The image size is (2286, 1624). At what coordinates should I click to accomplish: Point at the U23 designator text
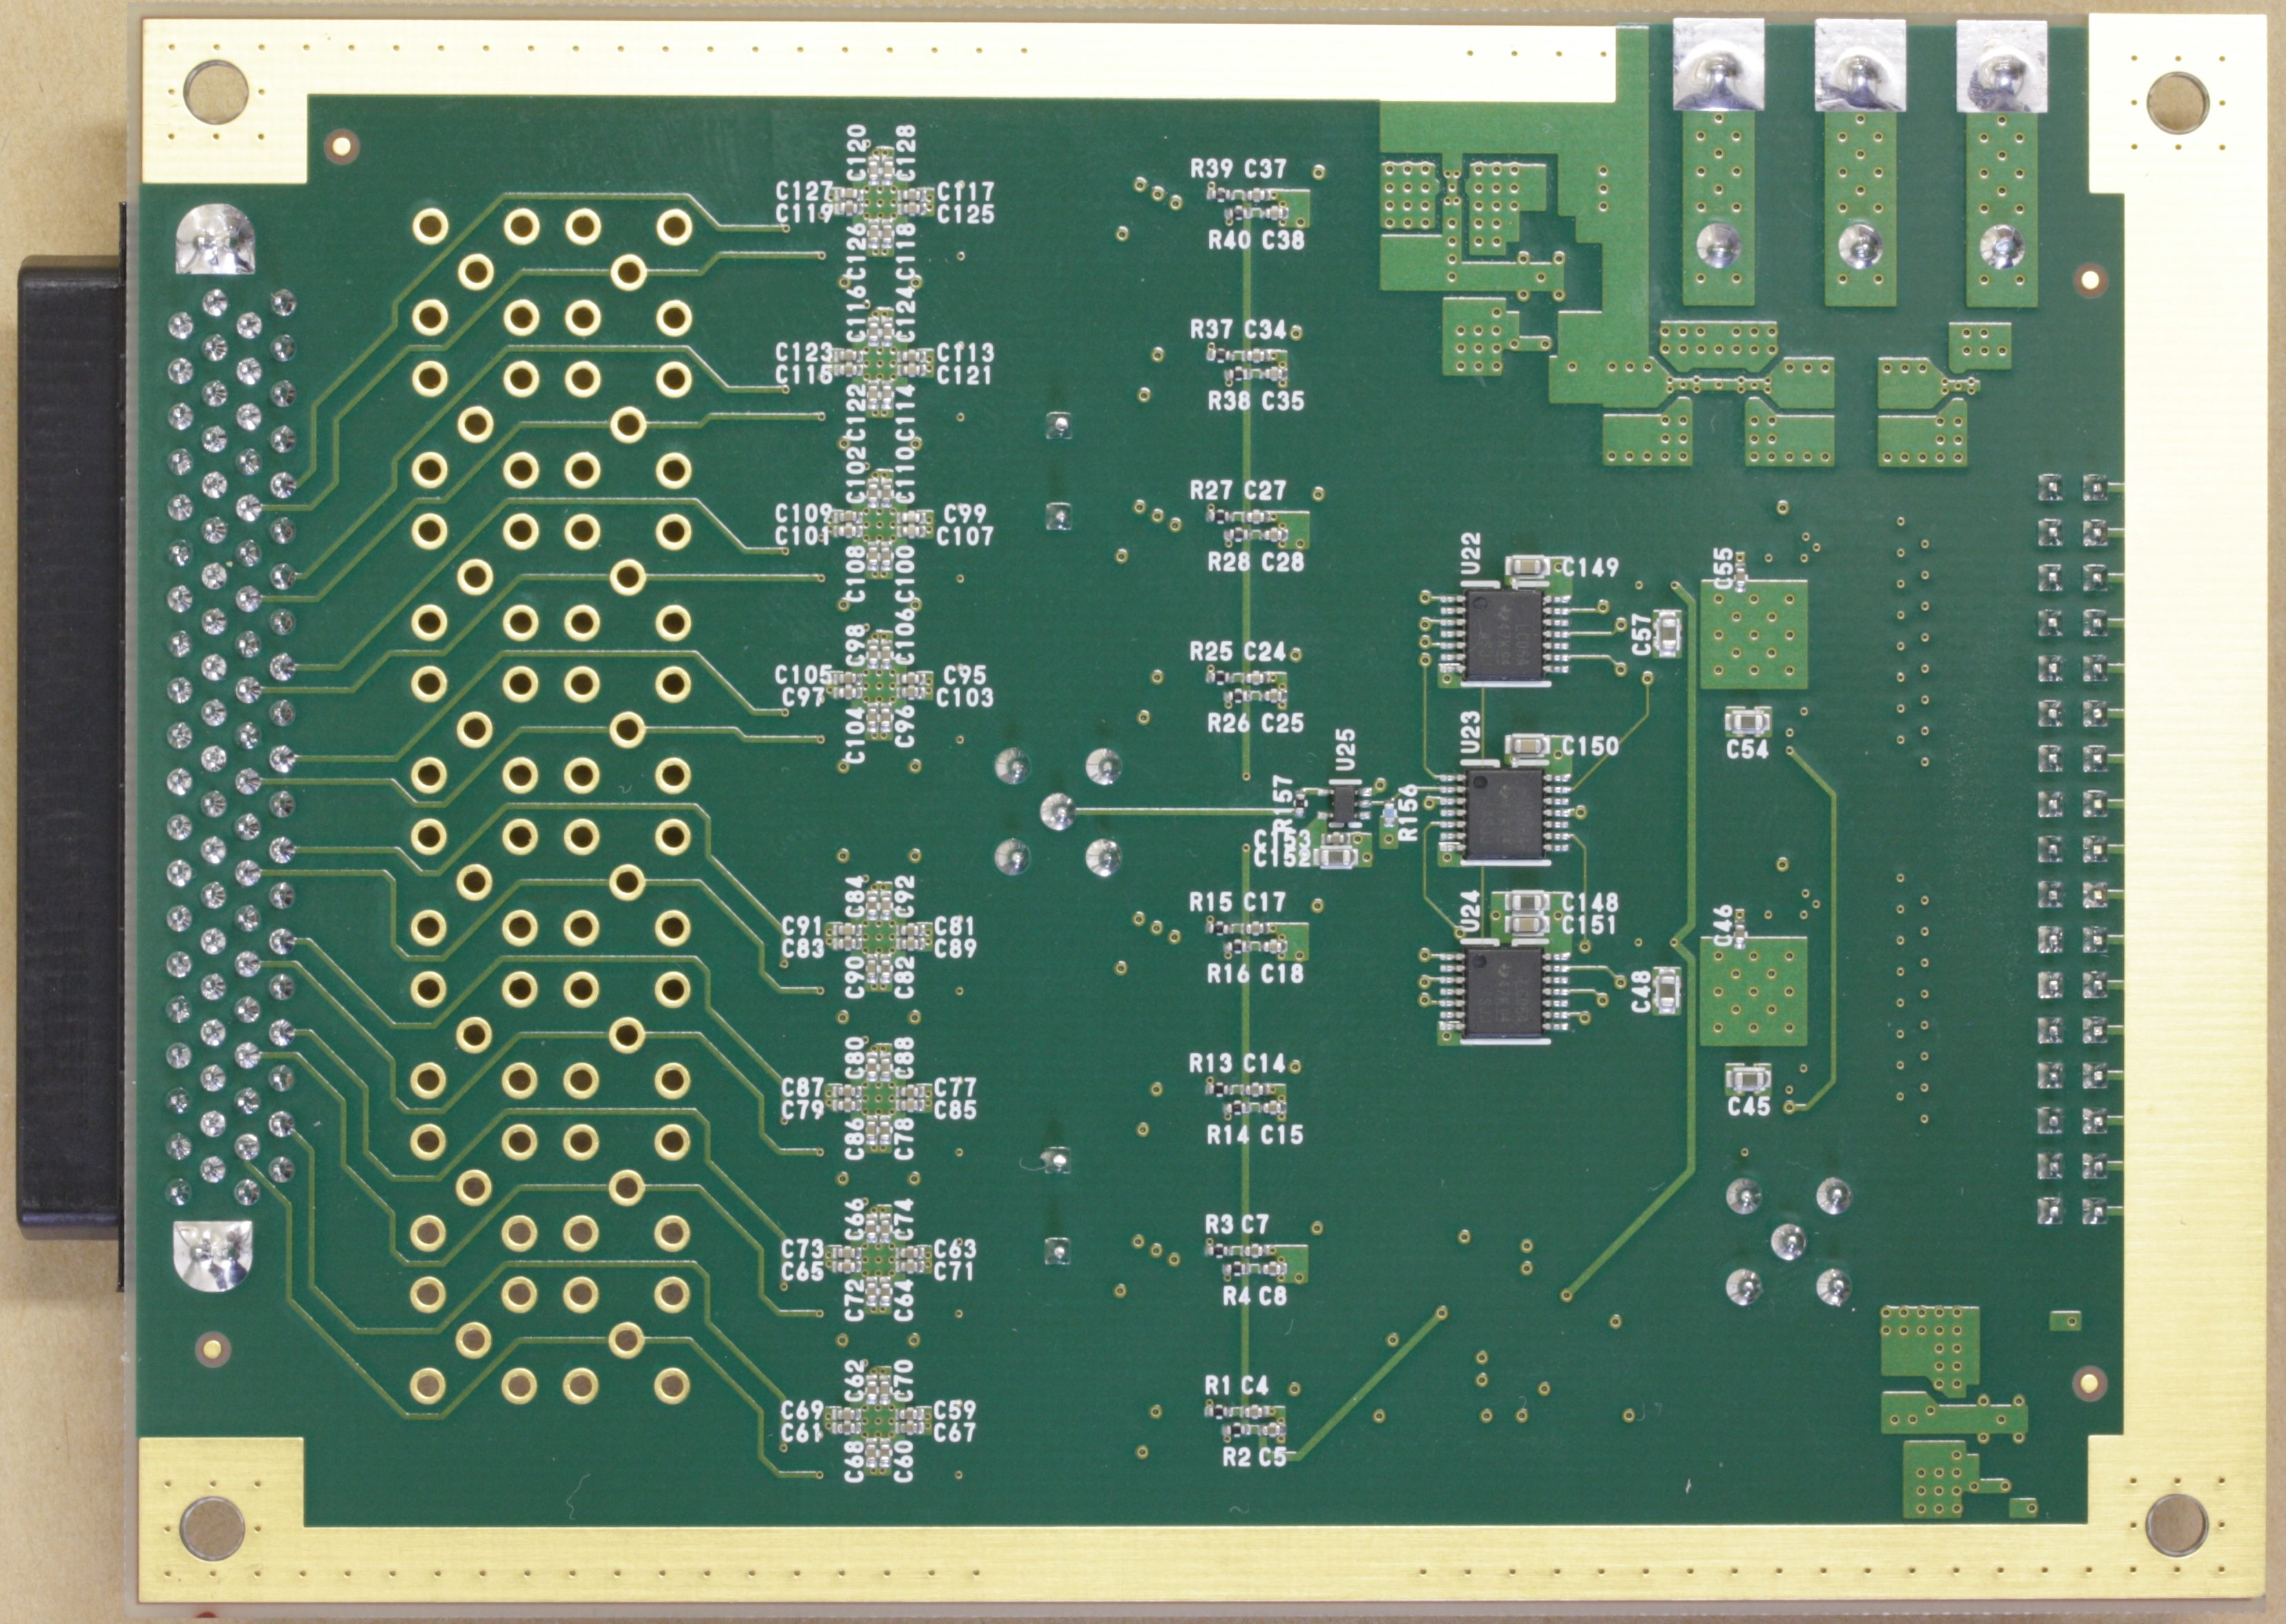pos(1470,732)
